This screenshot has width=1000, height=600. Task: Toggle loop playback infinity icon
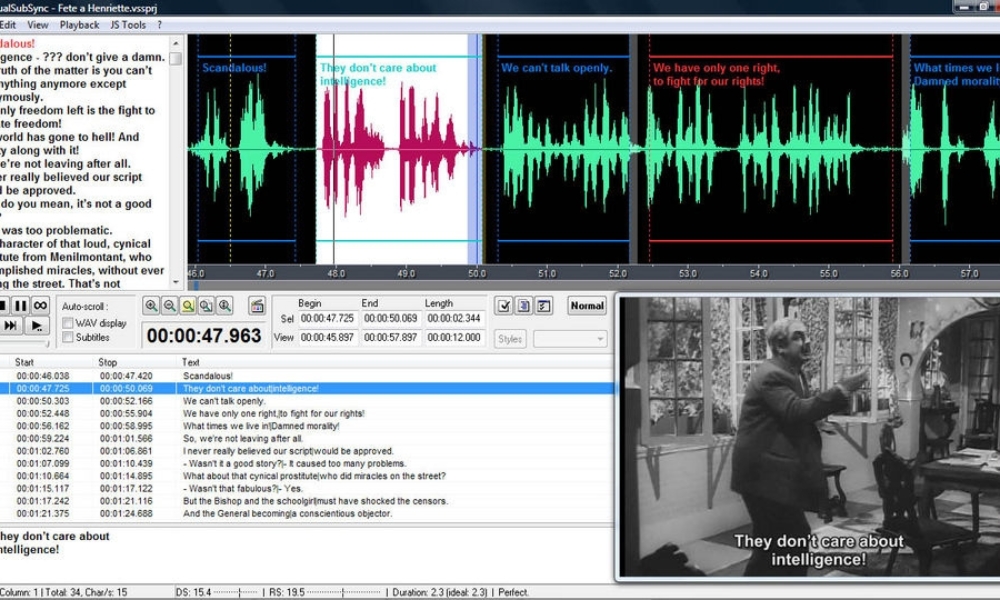pos(40,305)
